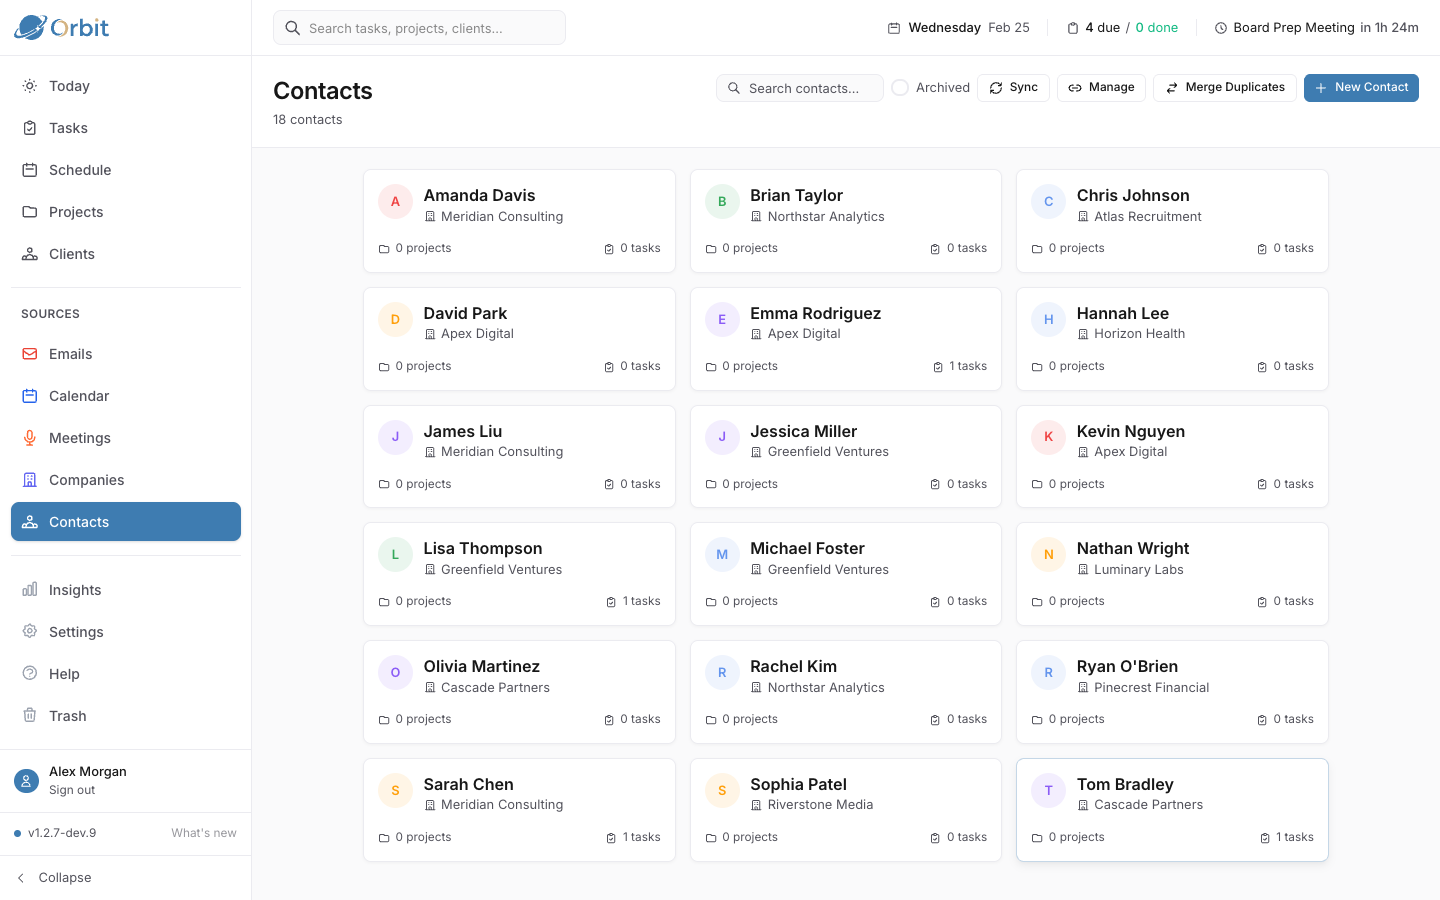Open the Insights view

[x=75, y=589]
